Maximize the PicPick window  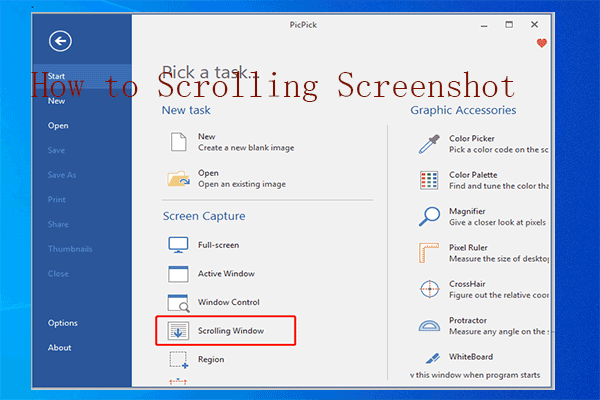coord(509,25)
